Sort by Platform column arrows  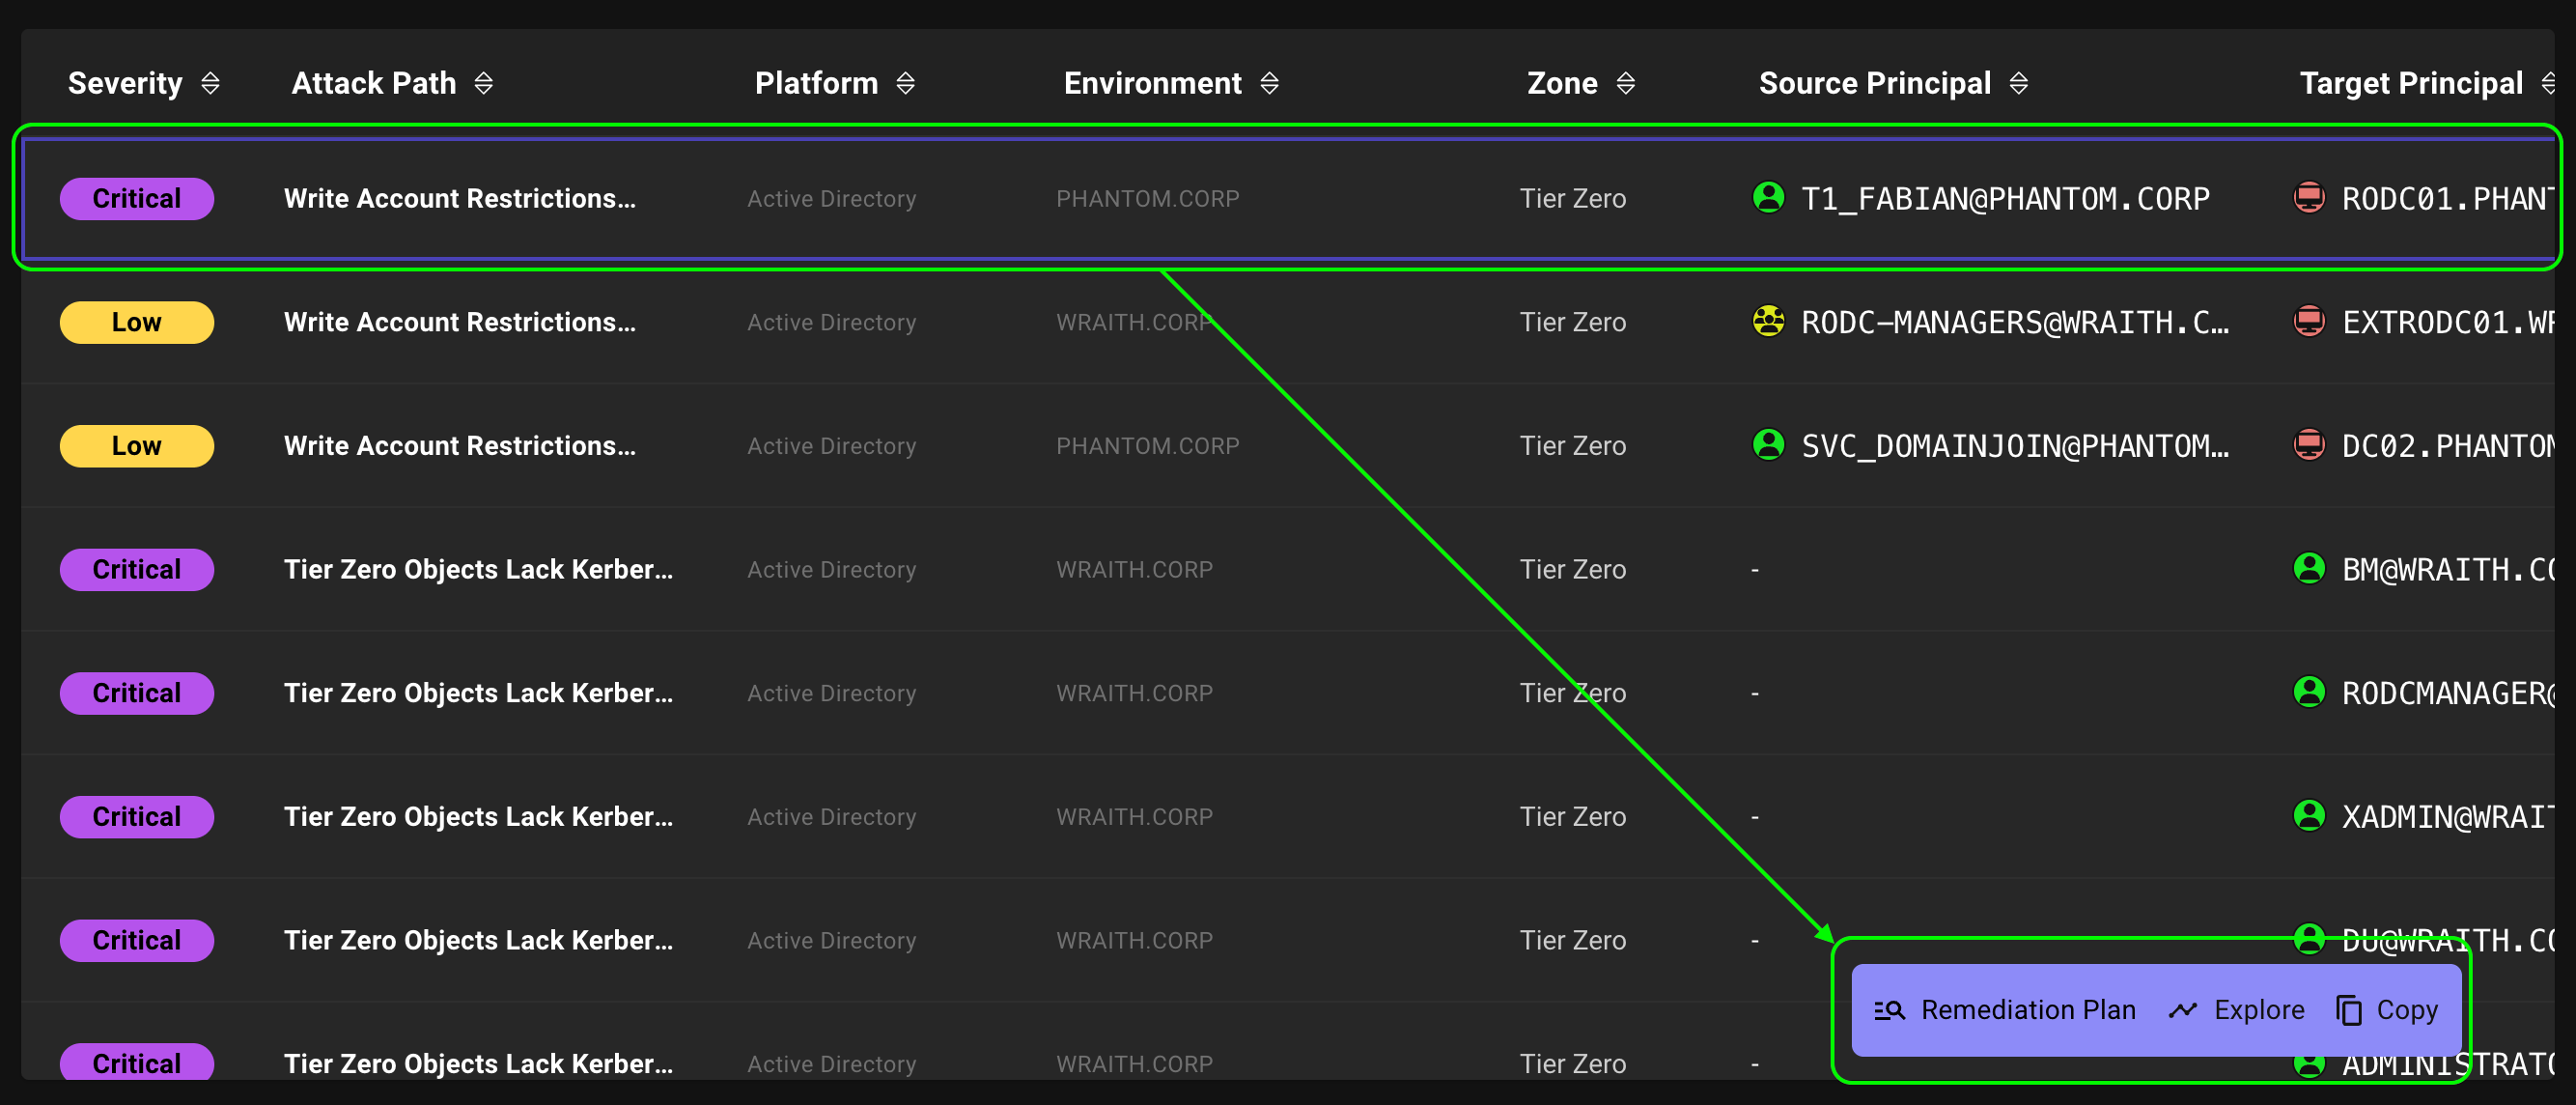point(906,83)
